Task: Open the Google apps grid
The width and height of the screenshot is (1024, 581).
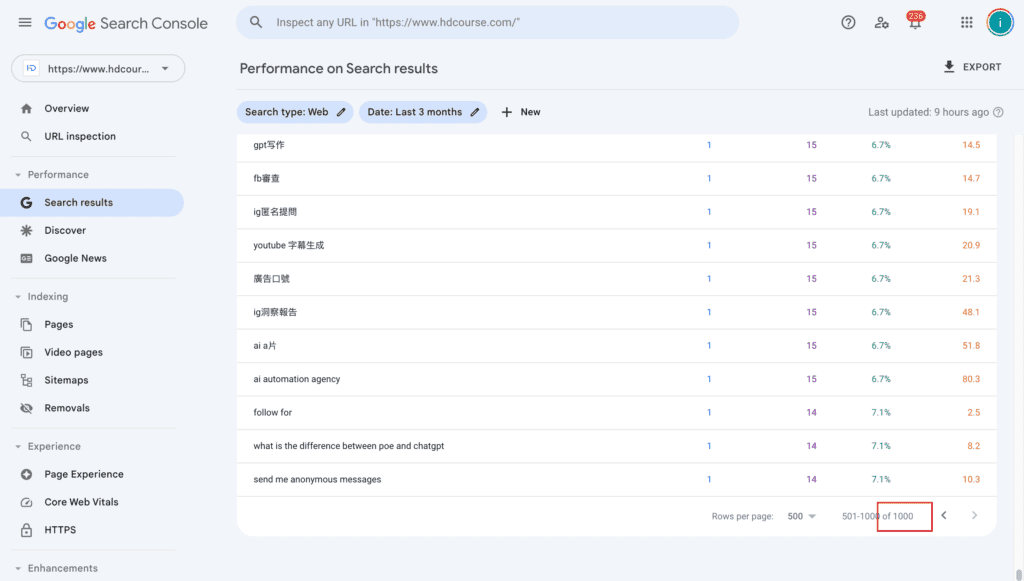Action: coord(966,23)
